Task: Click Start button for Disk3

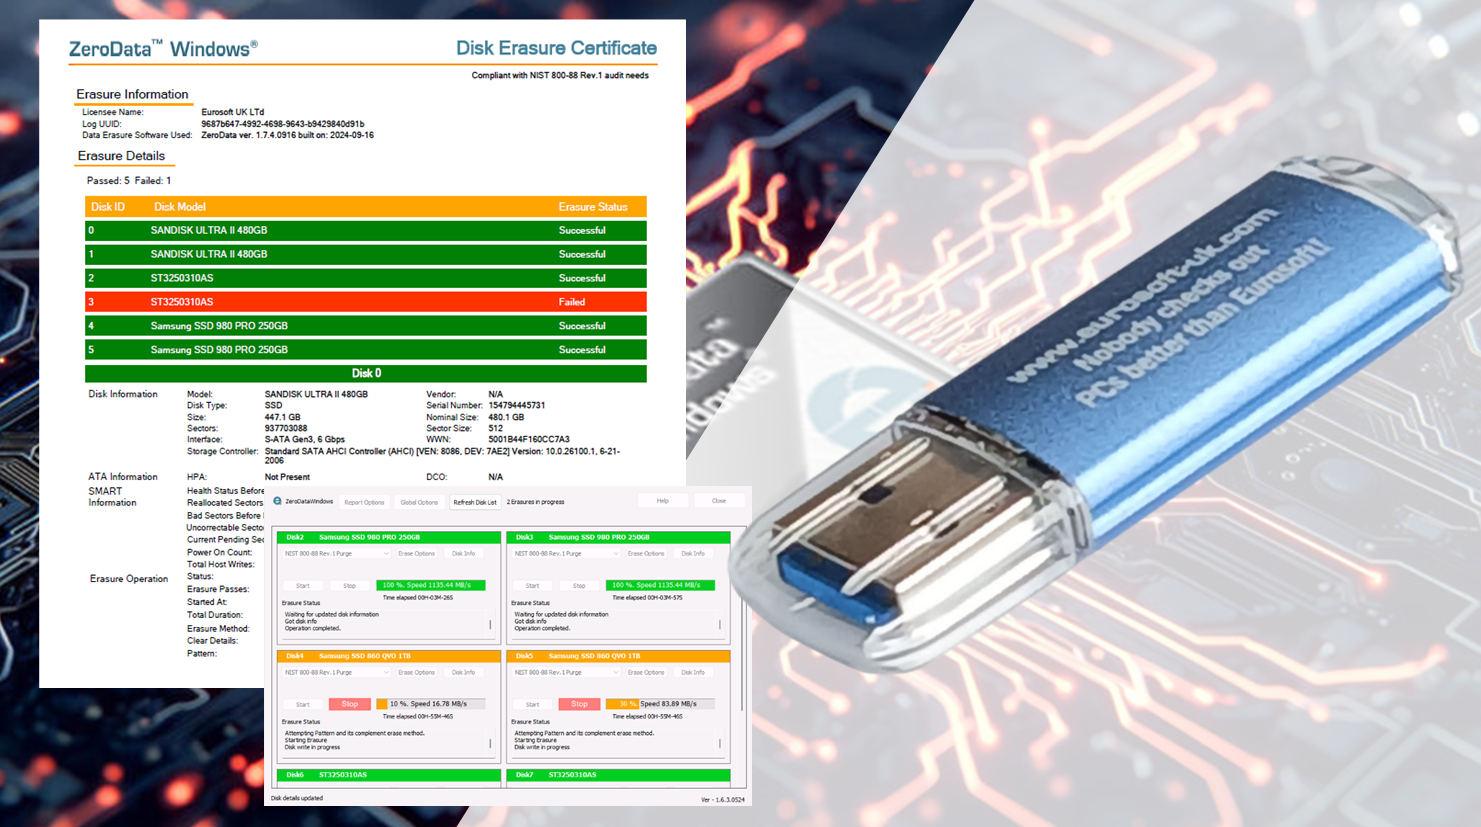Action: tap(532, 585)
